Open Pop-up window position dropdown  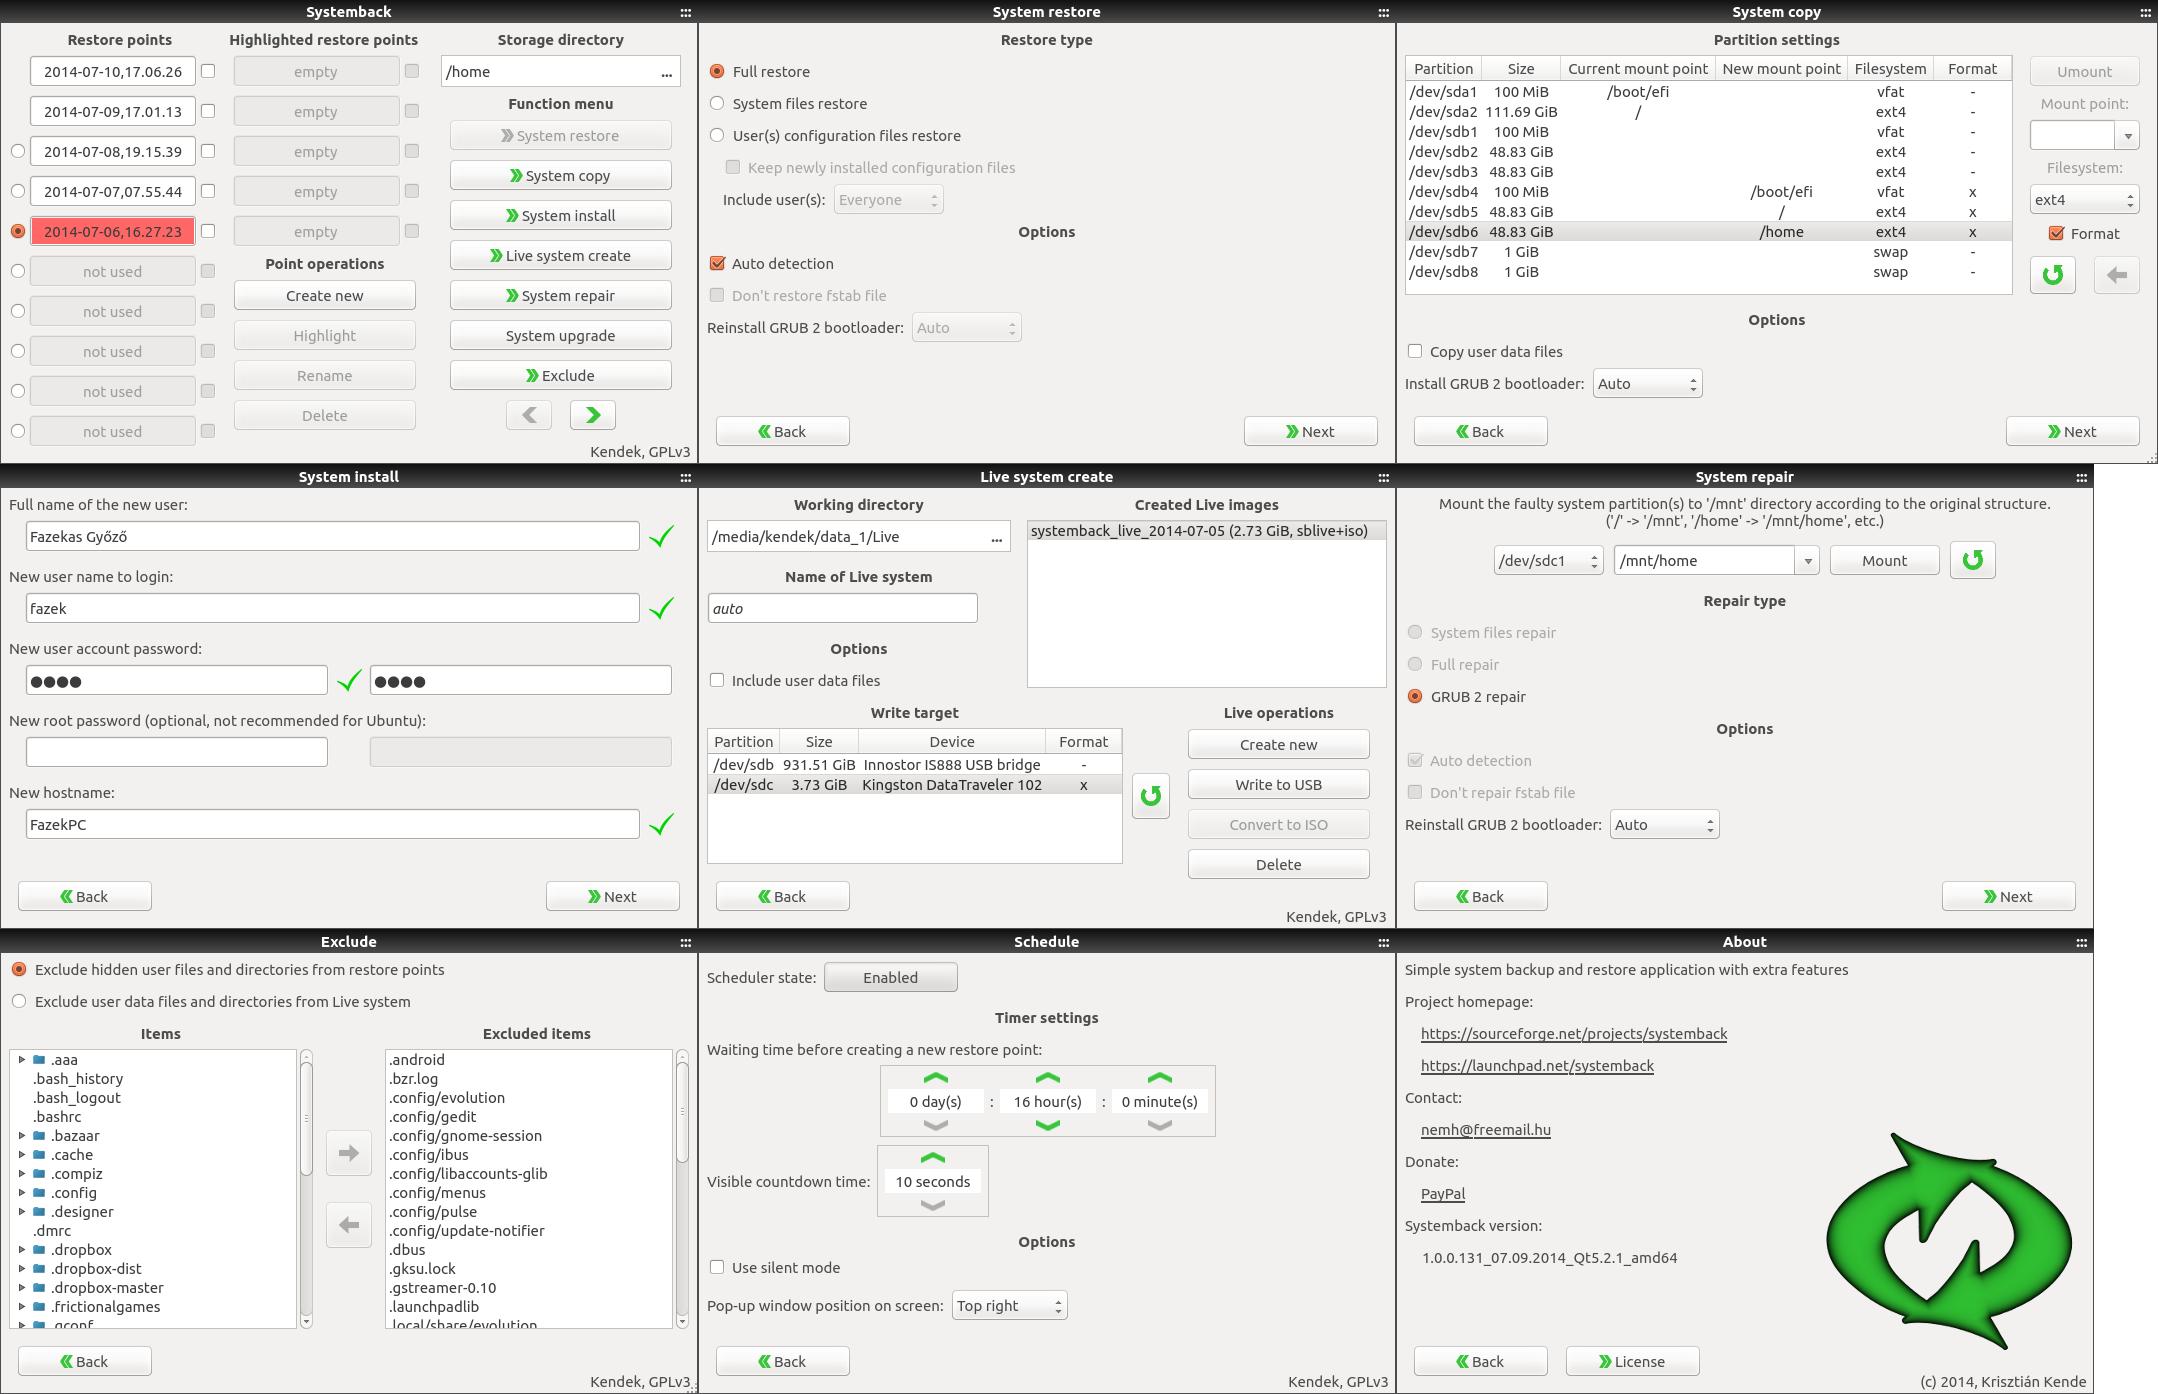pos(1009,1305)
